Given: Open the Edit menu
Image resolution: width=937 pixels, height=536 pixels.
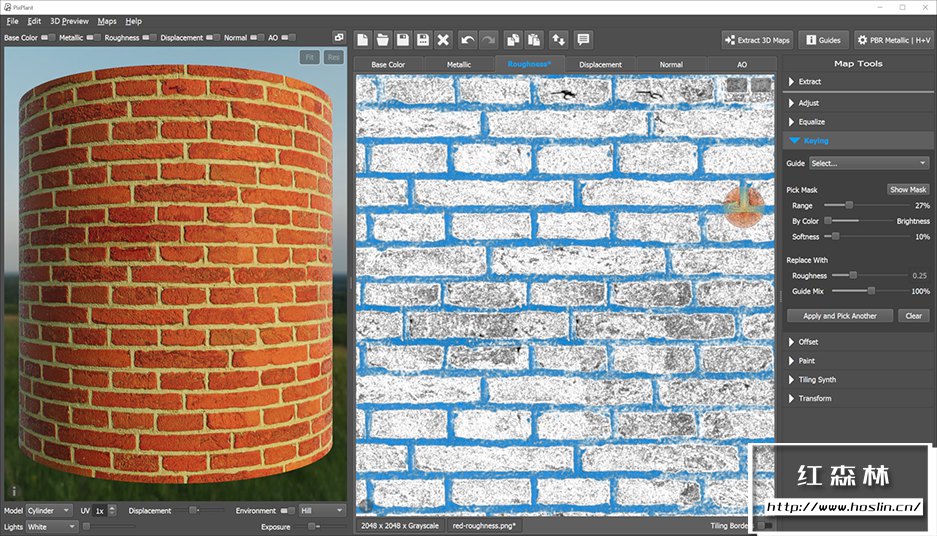Looking at the screenshot, I should click(x=34, y=21).
